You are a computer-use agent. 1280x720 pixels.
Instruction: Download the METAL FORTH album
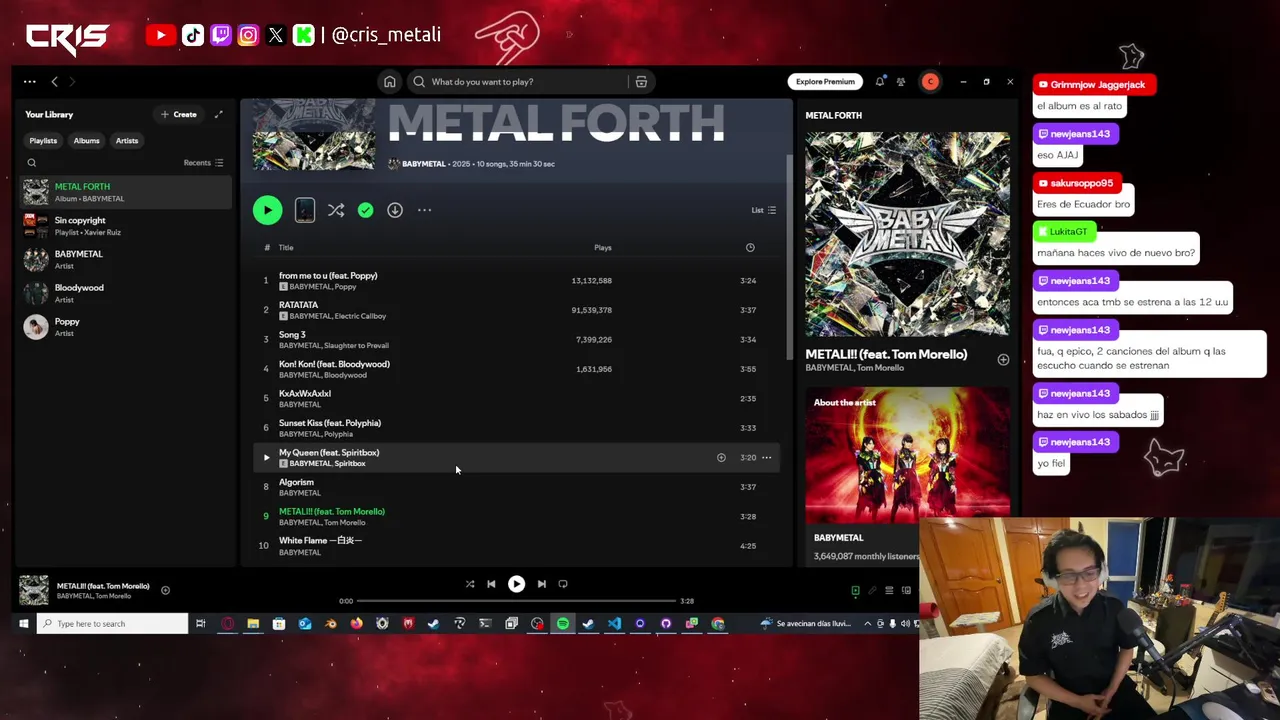395,210
